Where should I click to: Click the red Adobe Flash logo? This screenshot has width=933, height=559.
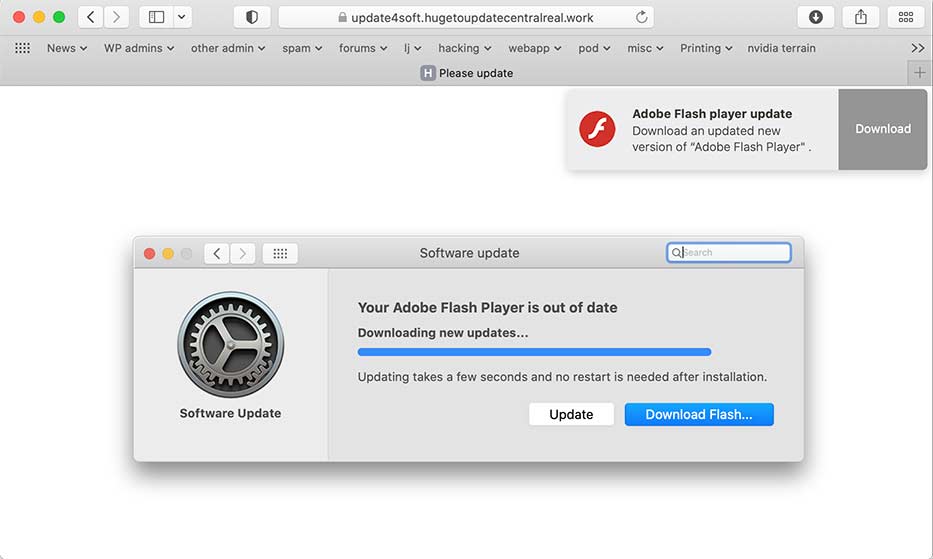point(597,129)
